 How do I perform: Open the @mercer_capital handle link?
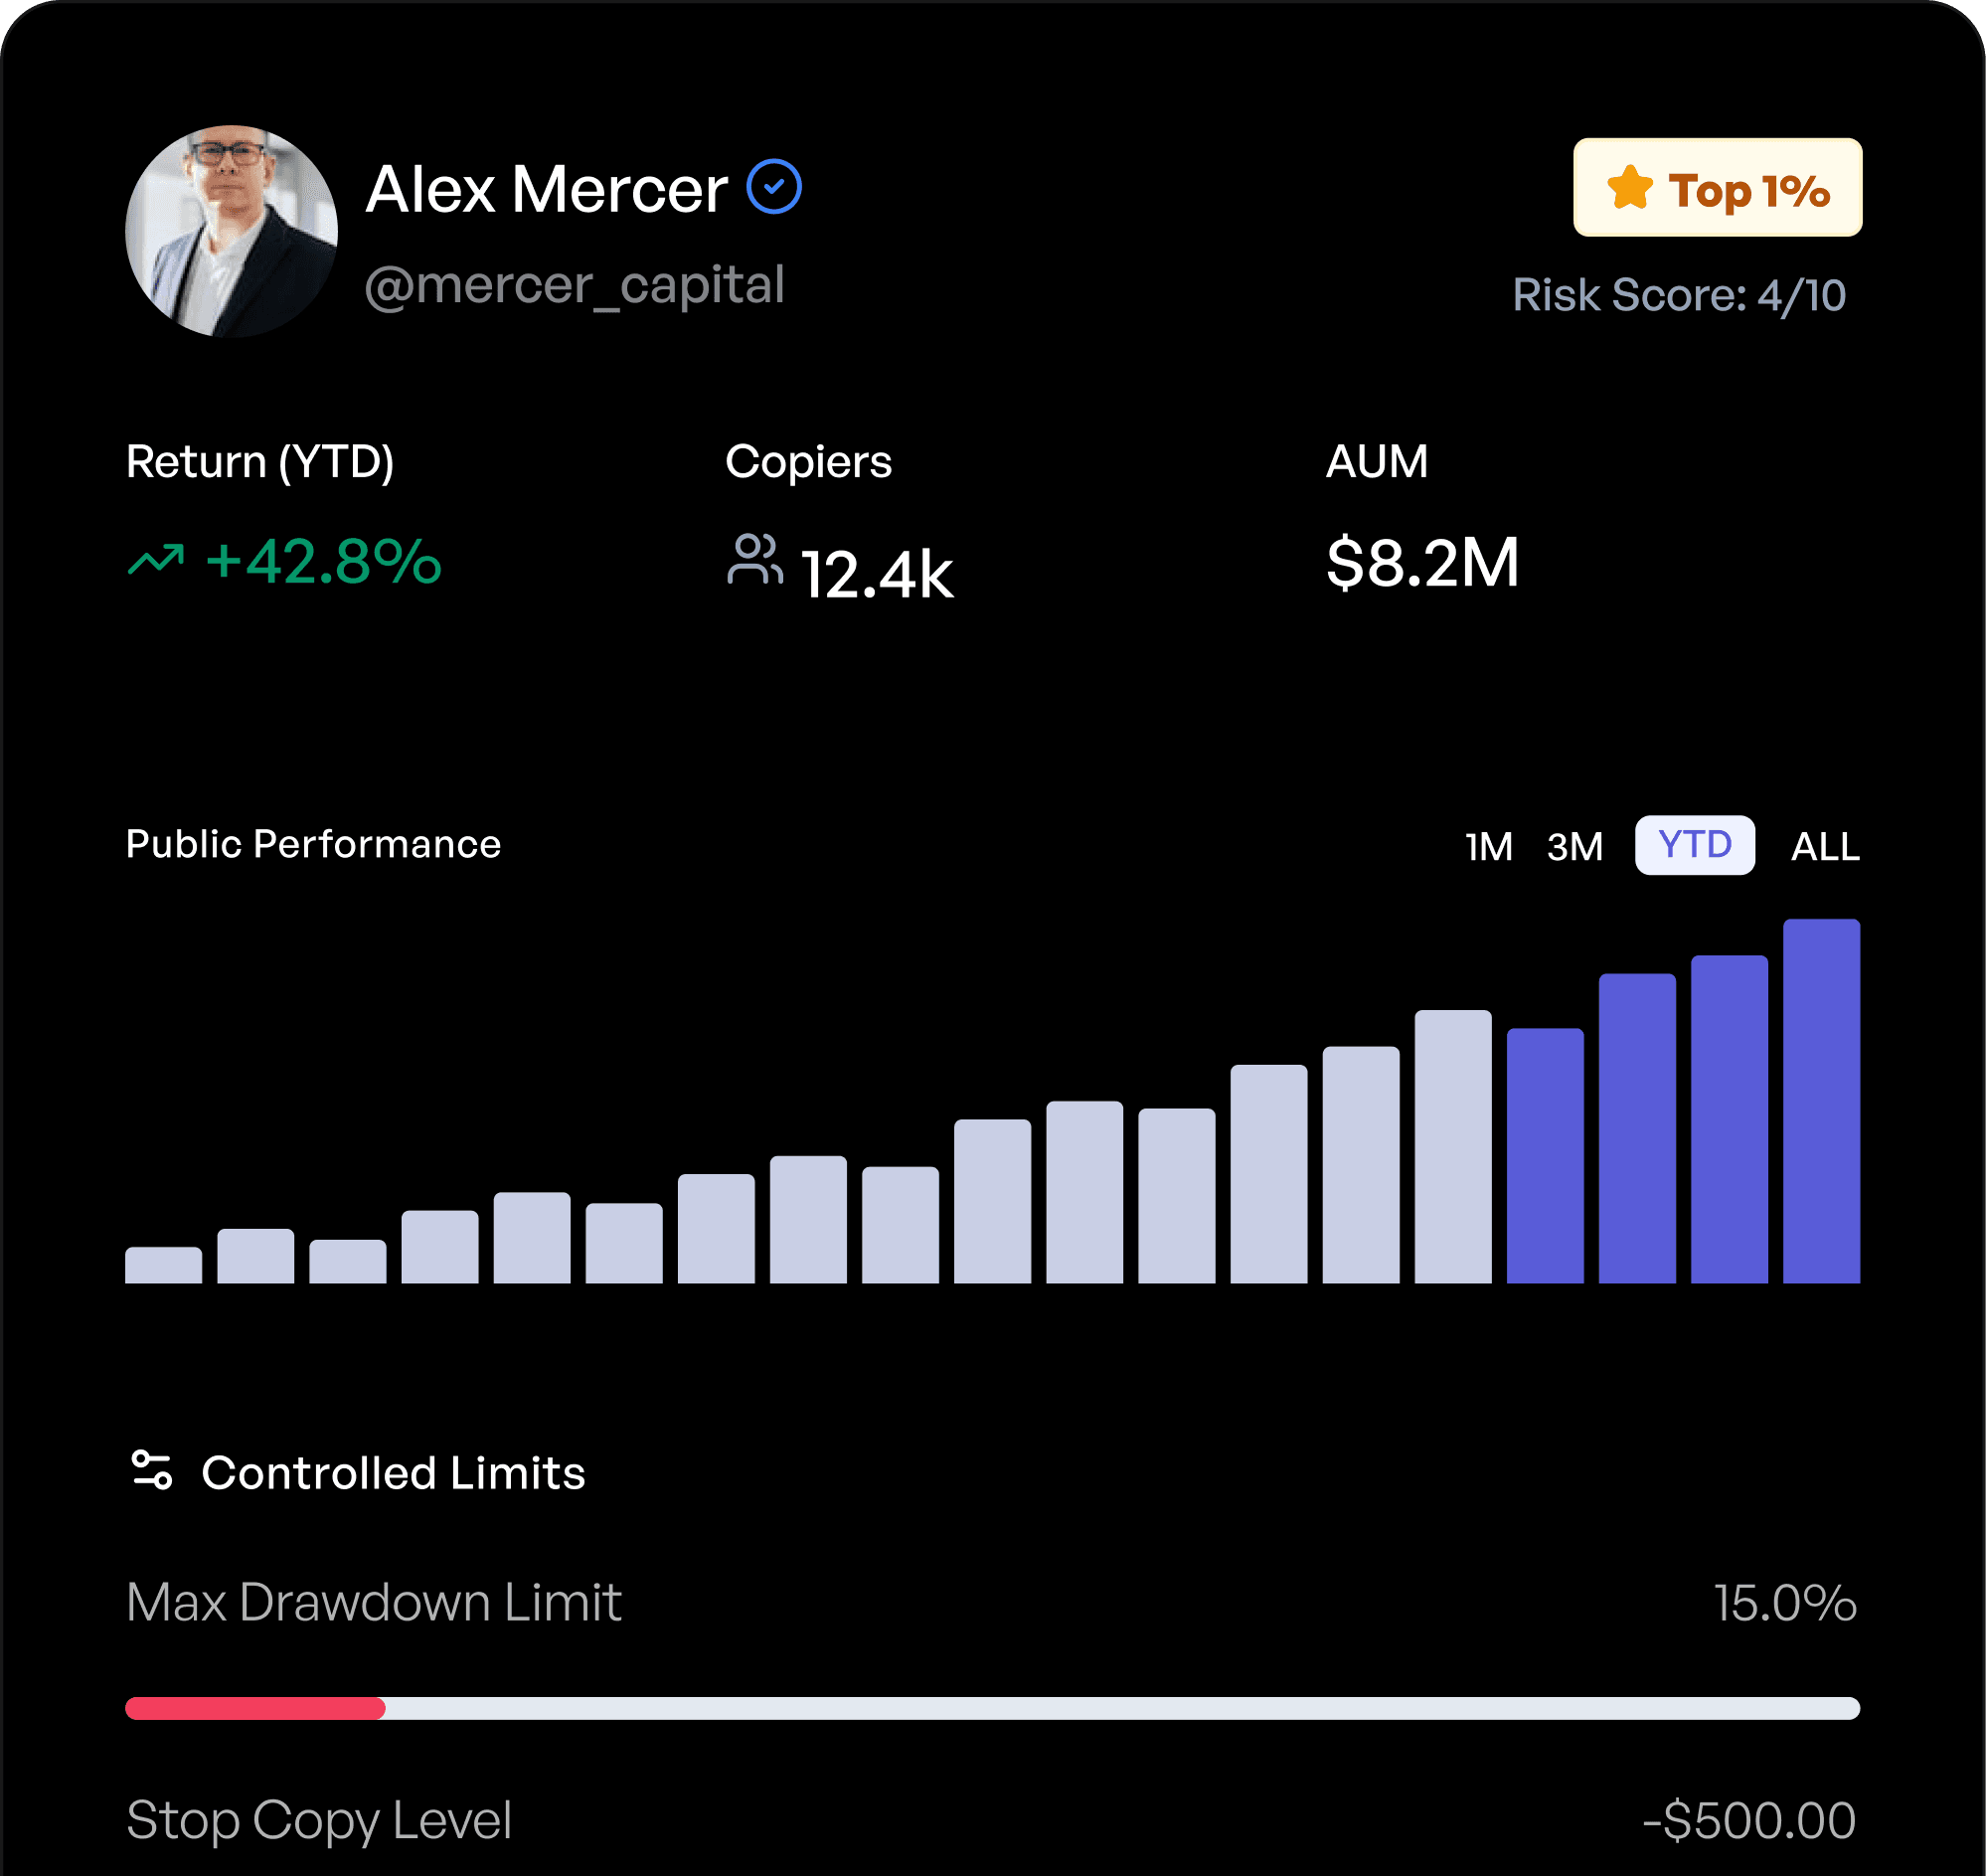pyautogui.click(x=575, y=286)
